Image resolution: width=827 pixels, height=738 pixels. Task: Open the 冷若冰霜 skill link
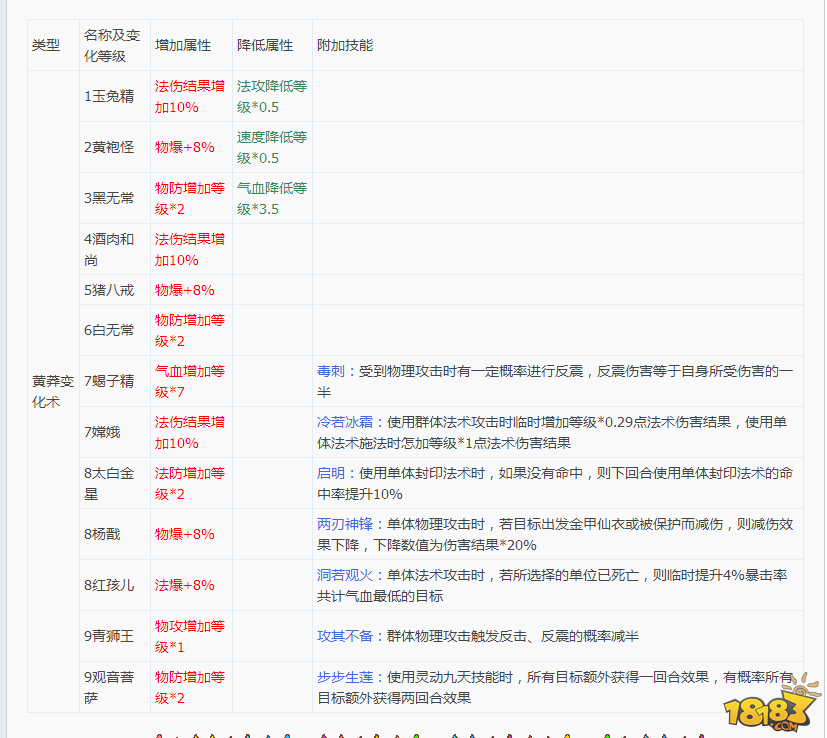tap(345, 422)
